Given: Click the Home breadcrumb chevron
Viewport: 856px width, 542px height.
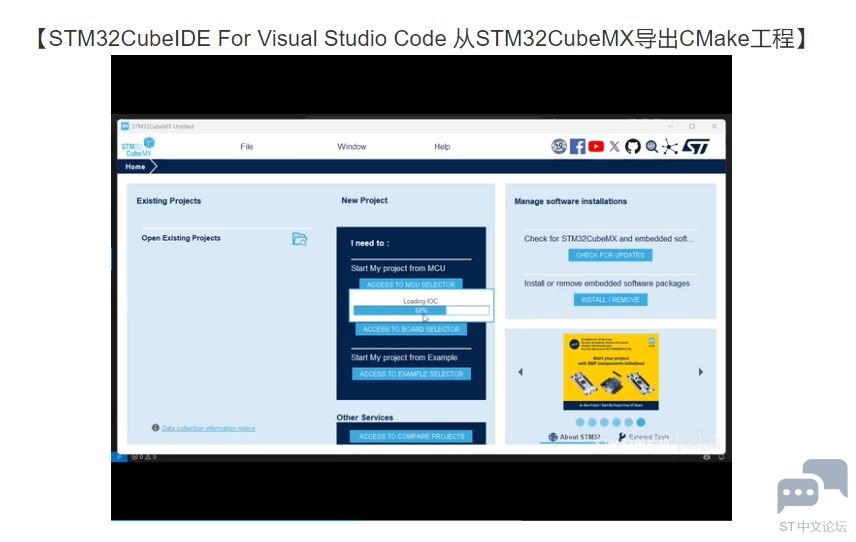Looking at the screenshot, I should pos(153,166).
